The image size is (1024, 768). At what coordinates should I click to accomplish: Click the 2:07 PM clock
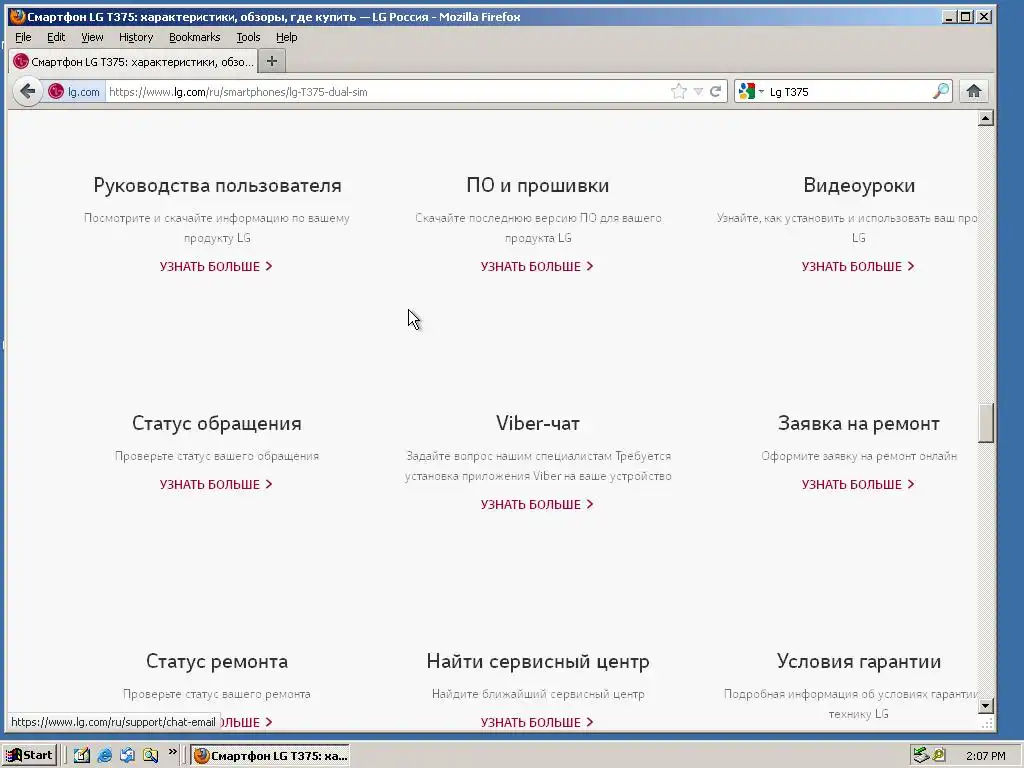(x=985, y=756)
